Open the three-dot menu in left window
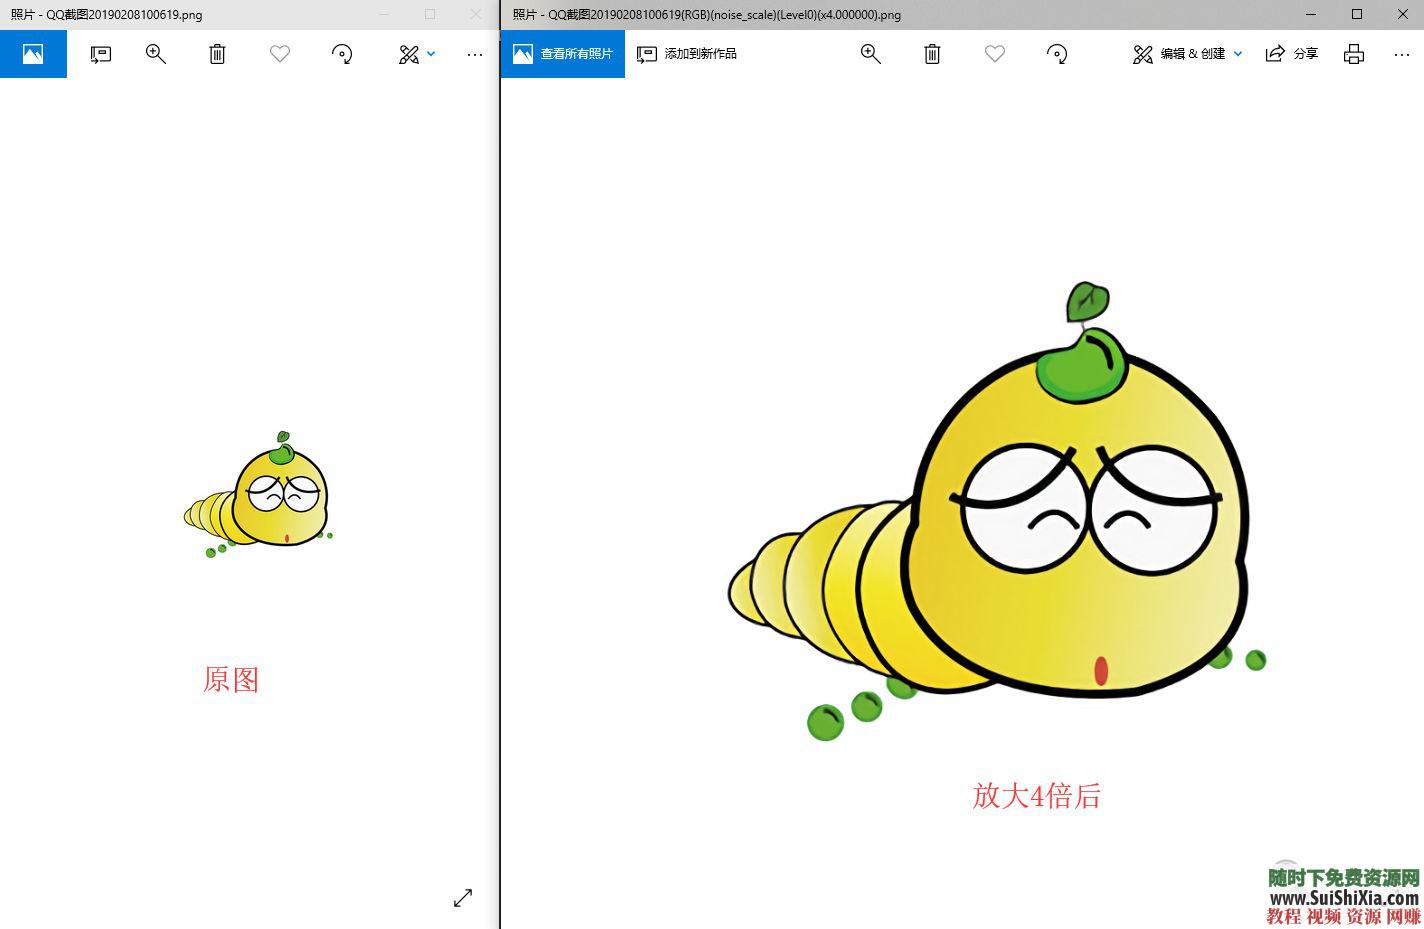Image resolution: width=1424 pixels, height=929 pixels. click(475, 54)
